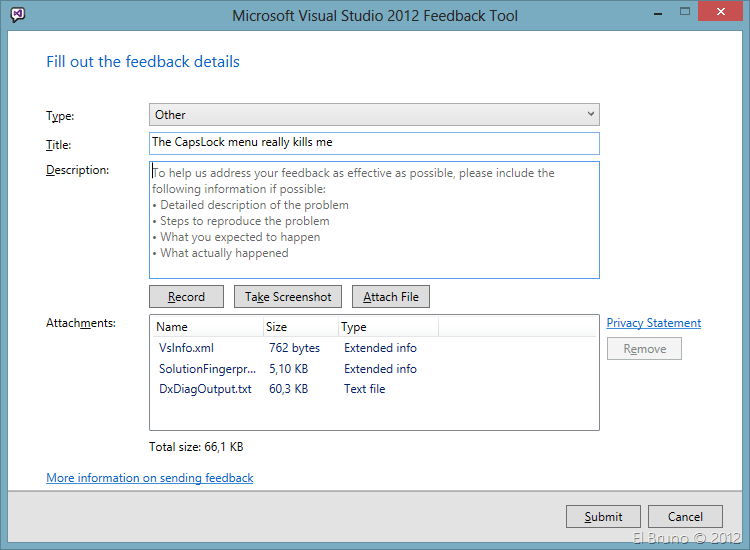Click the Remove attachment button
Screen dimensions: 750x550
click(x=644, y=349)
